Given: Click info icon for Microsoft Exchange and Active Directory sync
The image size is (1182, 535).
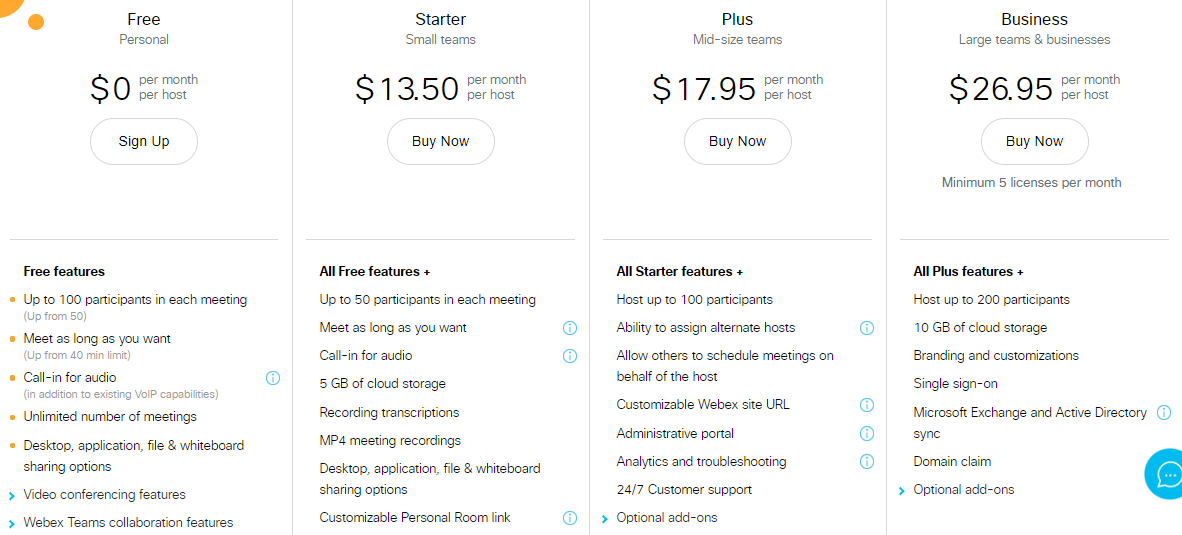Looking at the screenshot, I should [1164, 412].
